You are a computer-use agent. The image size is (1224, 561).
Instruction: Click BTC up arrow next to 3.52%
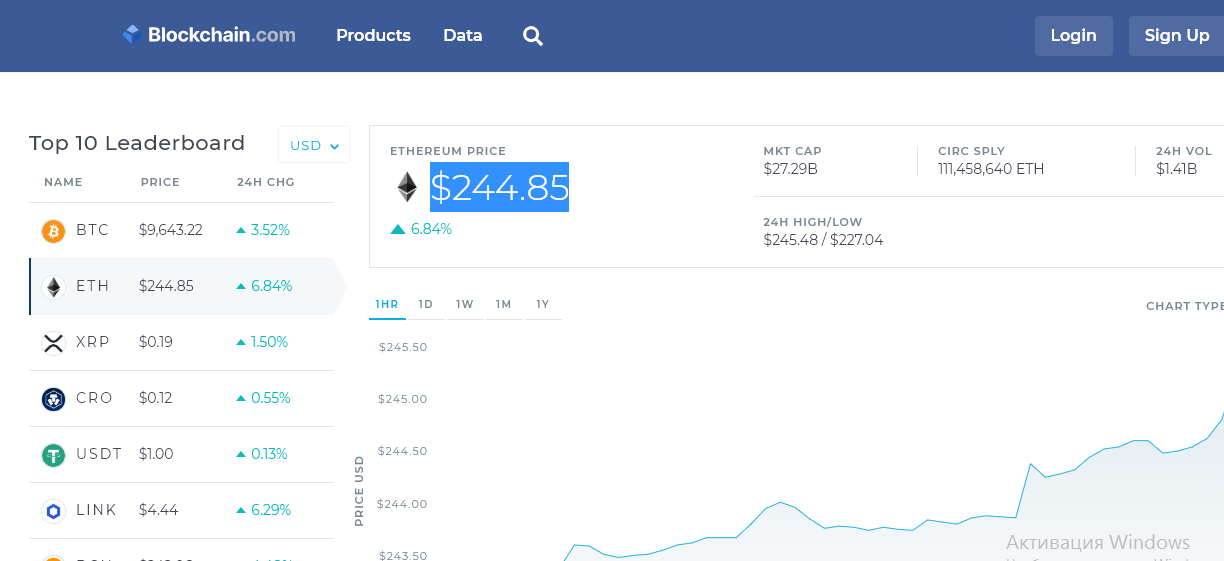(x=241, y=230)
